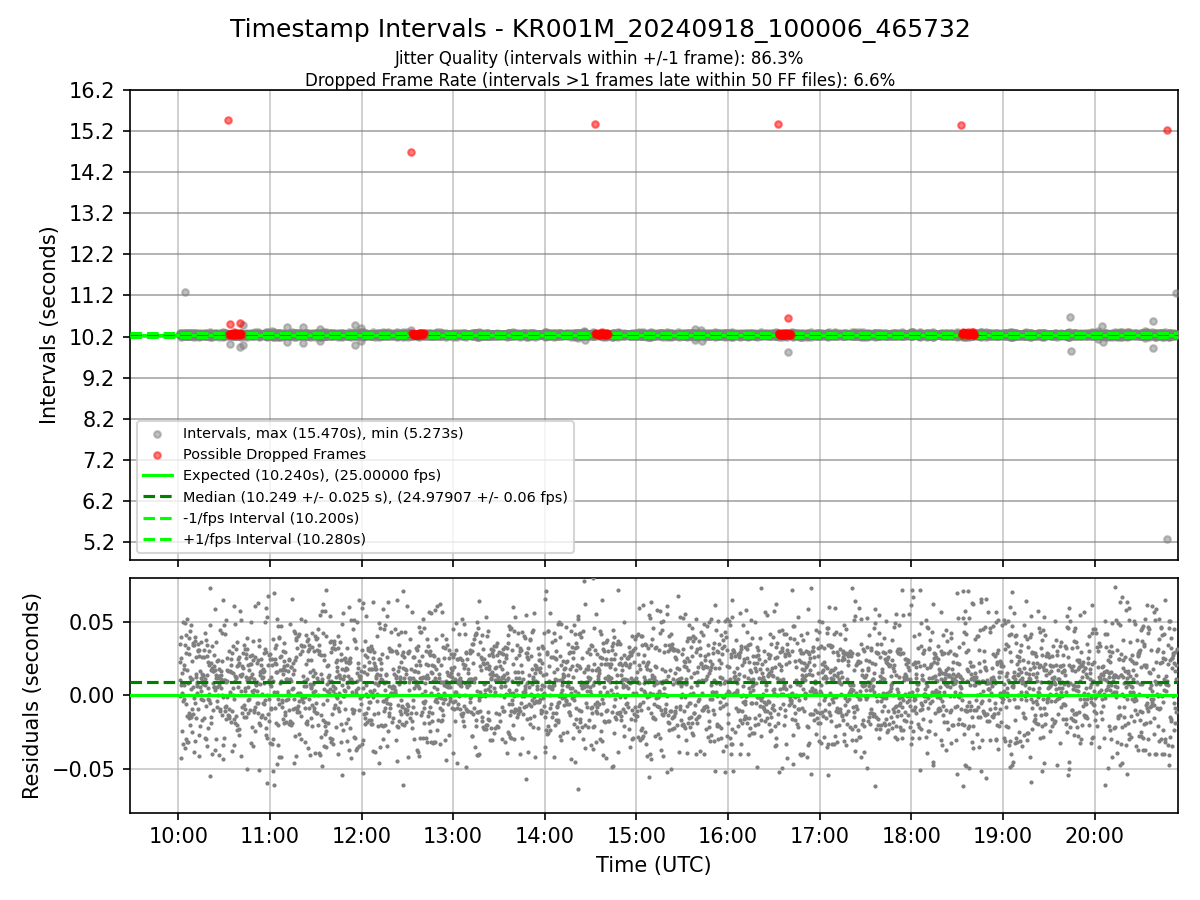Select the 'Jitter Quality' 86.3% subtitle line
The width and height of the screenshot is (1200, 900).
coord(599,58)
